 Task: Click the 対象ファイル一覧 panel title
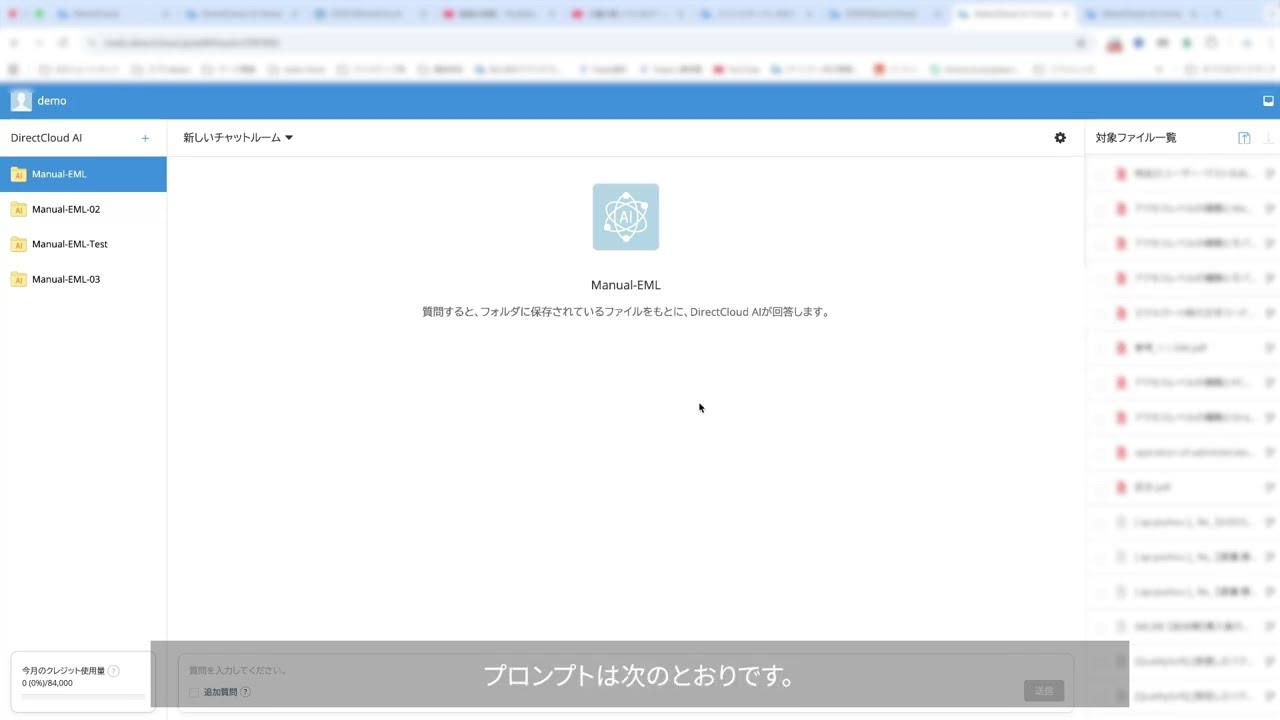click(x=1136, y=138)
